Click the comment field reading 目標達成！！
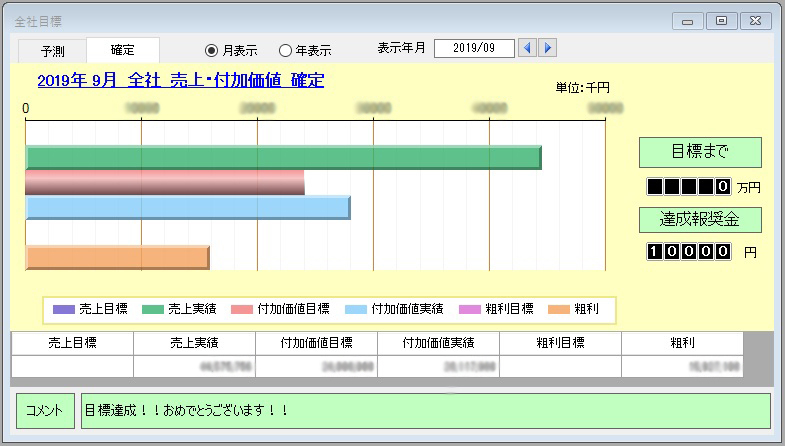Viewport: 785px width, 446px height. click(x=426, y=411)
